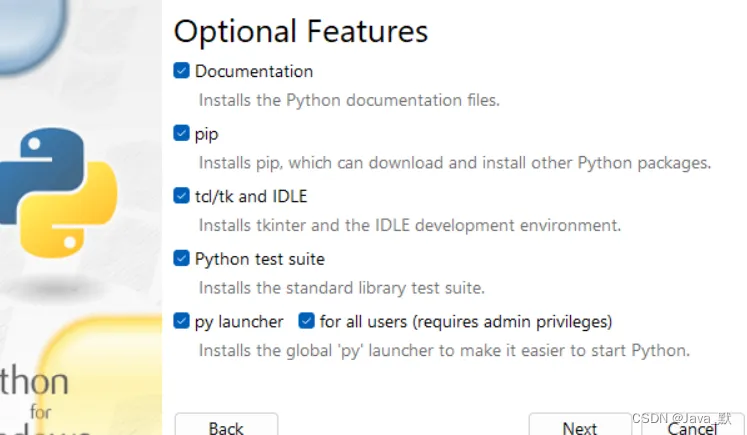Toggle the pip checkbox

pos(181,133)
